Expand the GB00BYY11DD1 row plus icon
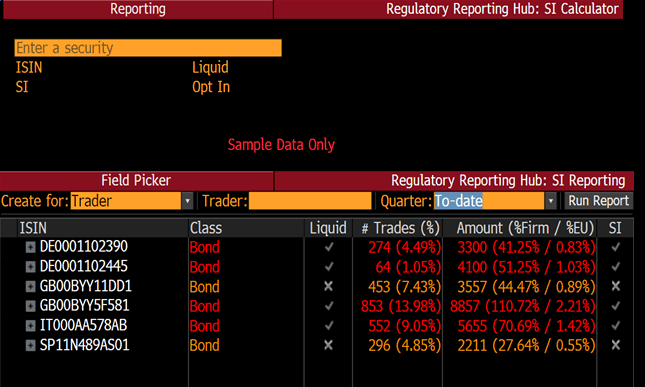The image size is (645, 387). pyautogui.click(x=30, y=286)
